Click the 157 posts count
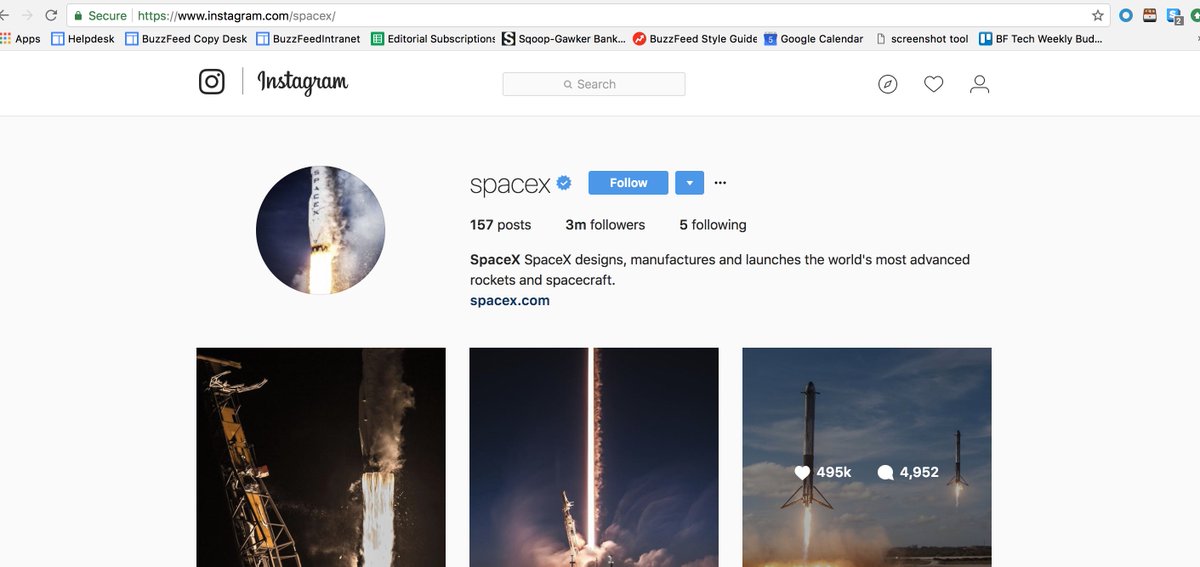 pos(500,225)
